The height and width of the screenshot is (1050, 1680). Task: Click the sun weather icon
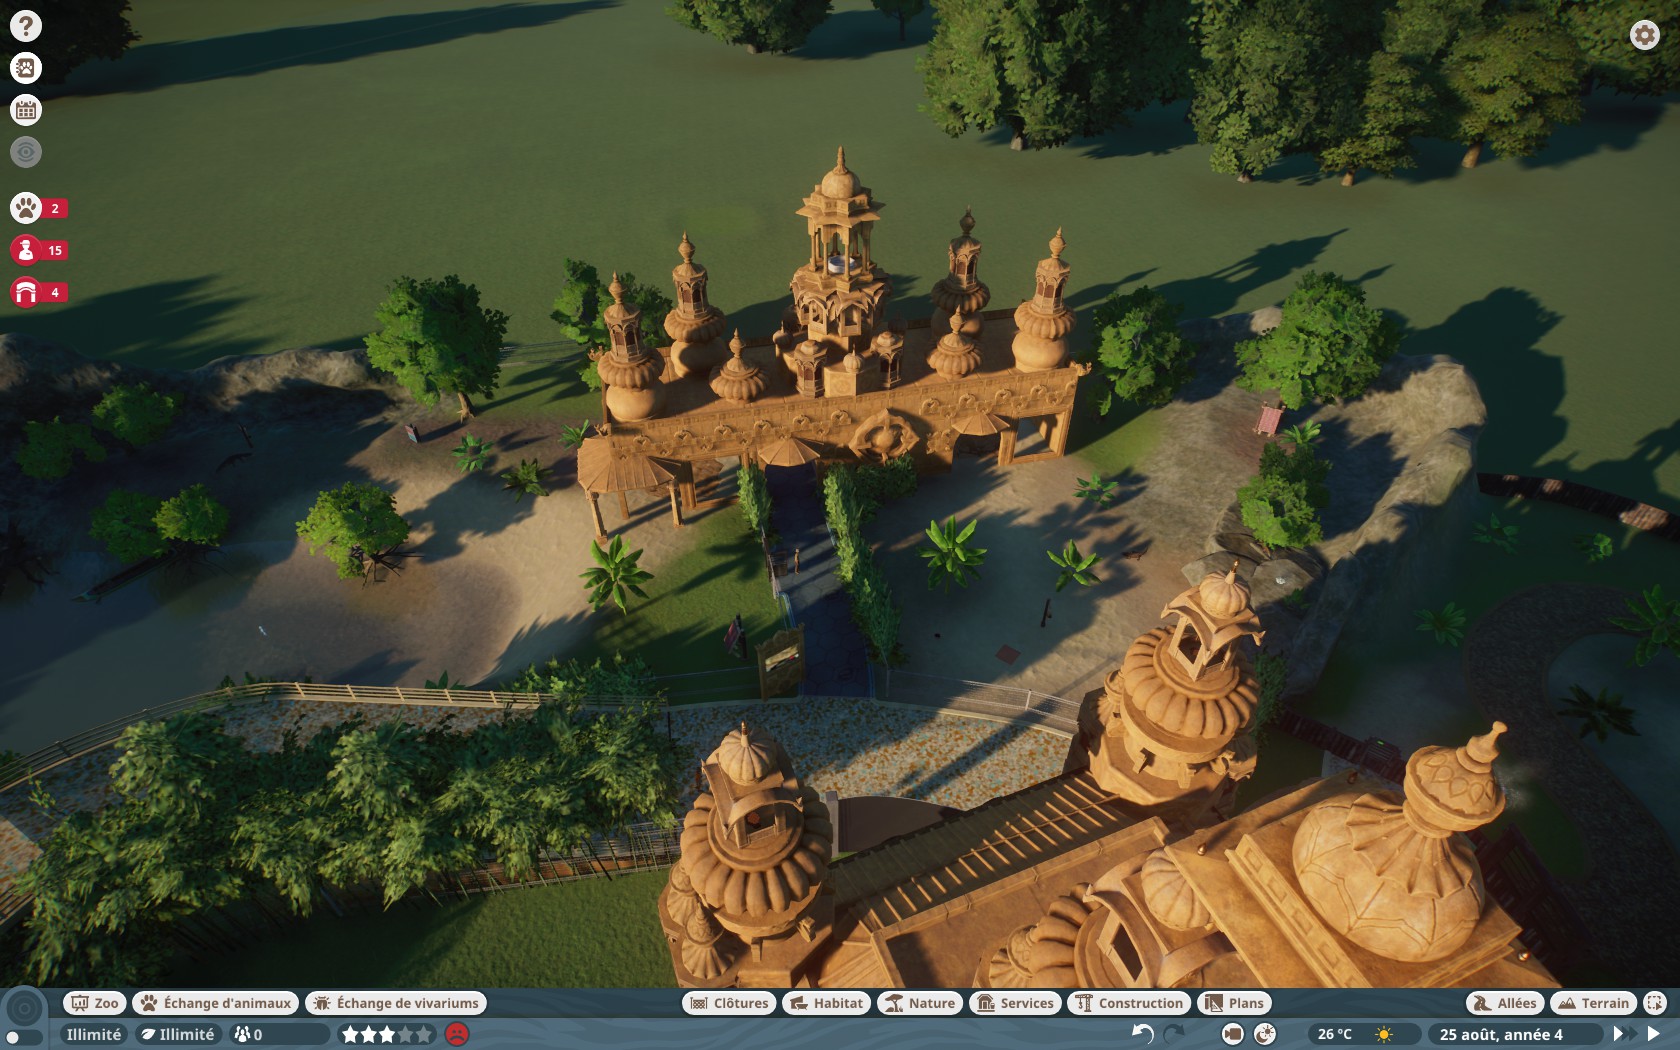(1385, 1034)
